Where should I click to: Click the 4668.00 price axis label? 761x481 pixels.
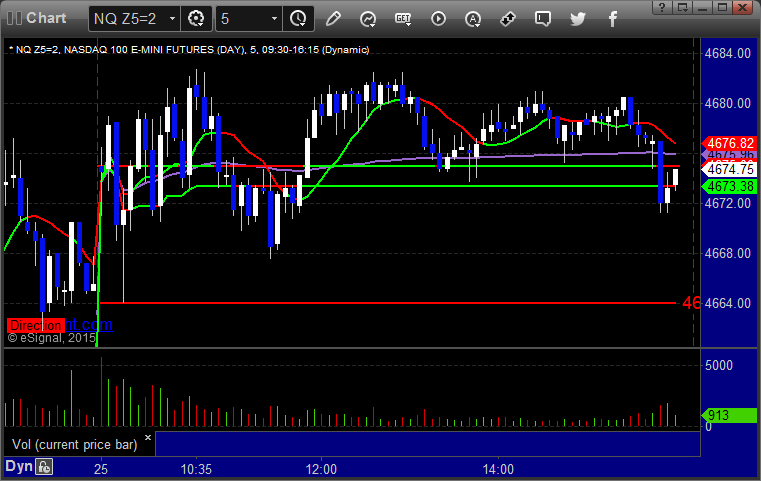728,253
